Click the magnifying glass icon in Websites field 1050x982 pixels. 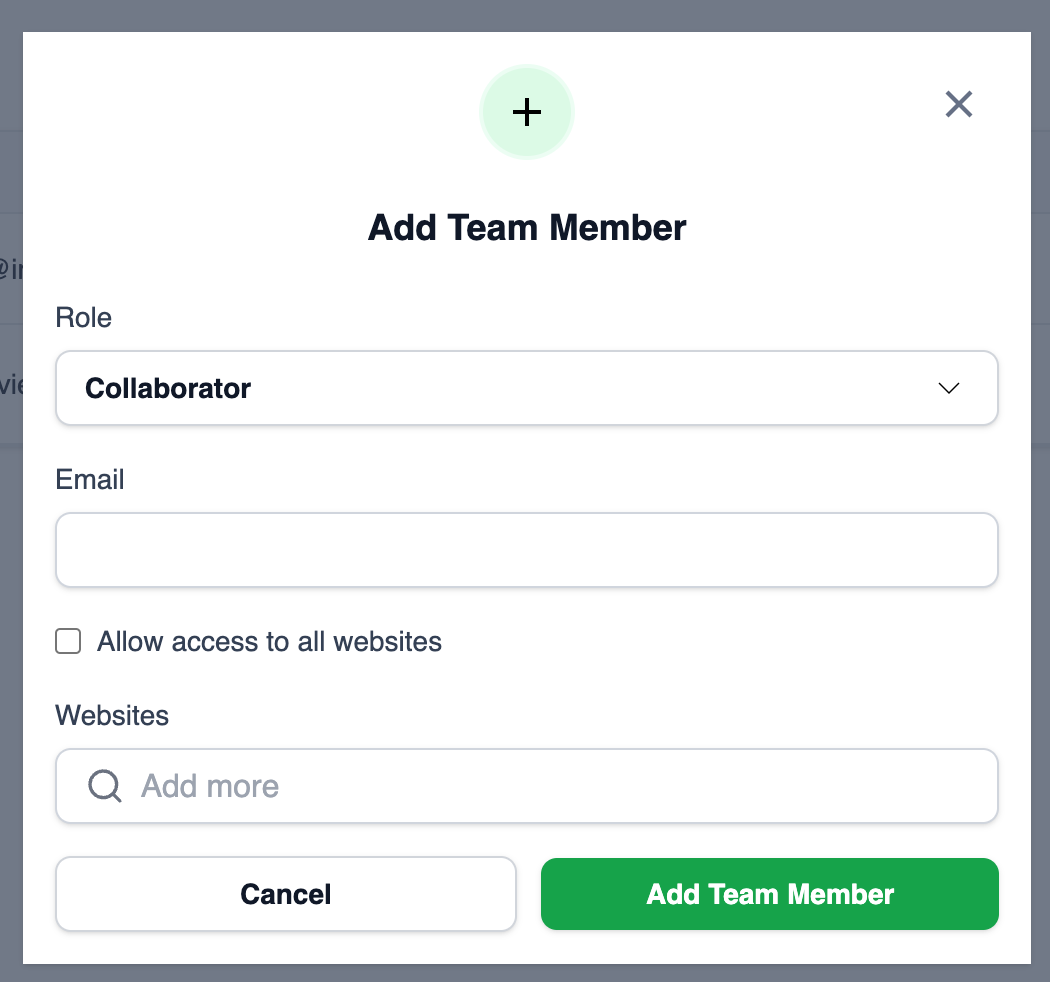tap(103, 786)
